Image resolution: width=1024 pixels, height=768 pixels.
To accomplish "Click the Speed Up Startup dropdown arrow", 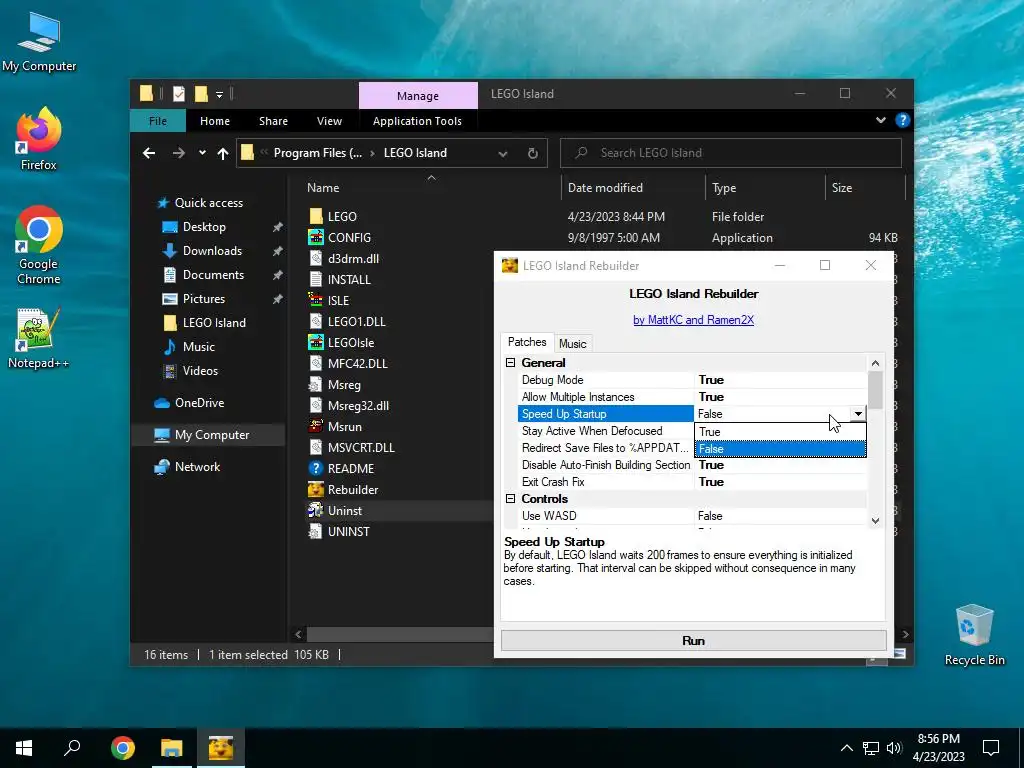I will (857, 413).
